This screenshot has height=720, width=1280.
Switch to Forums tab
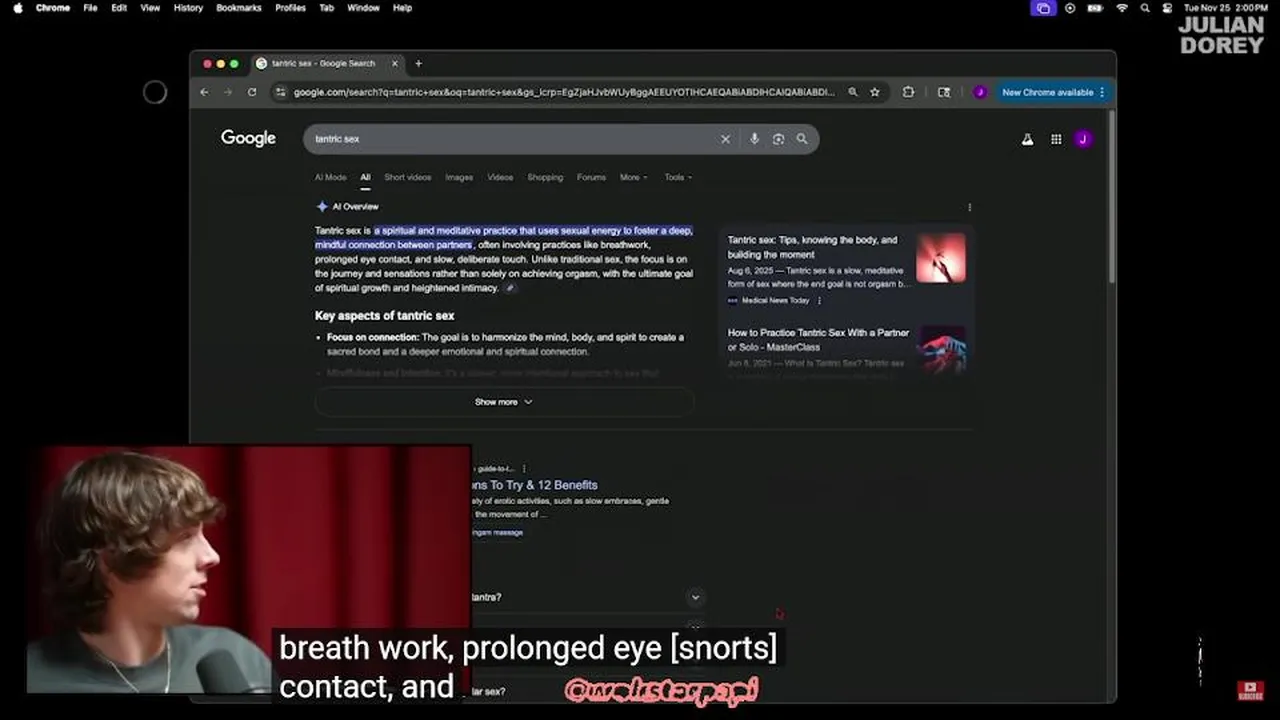coord(591,177)
